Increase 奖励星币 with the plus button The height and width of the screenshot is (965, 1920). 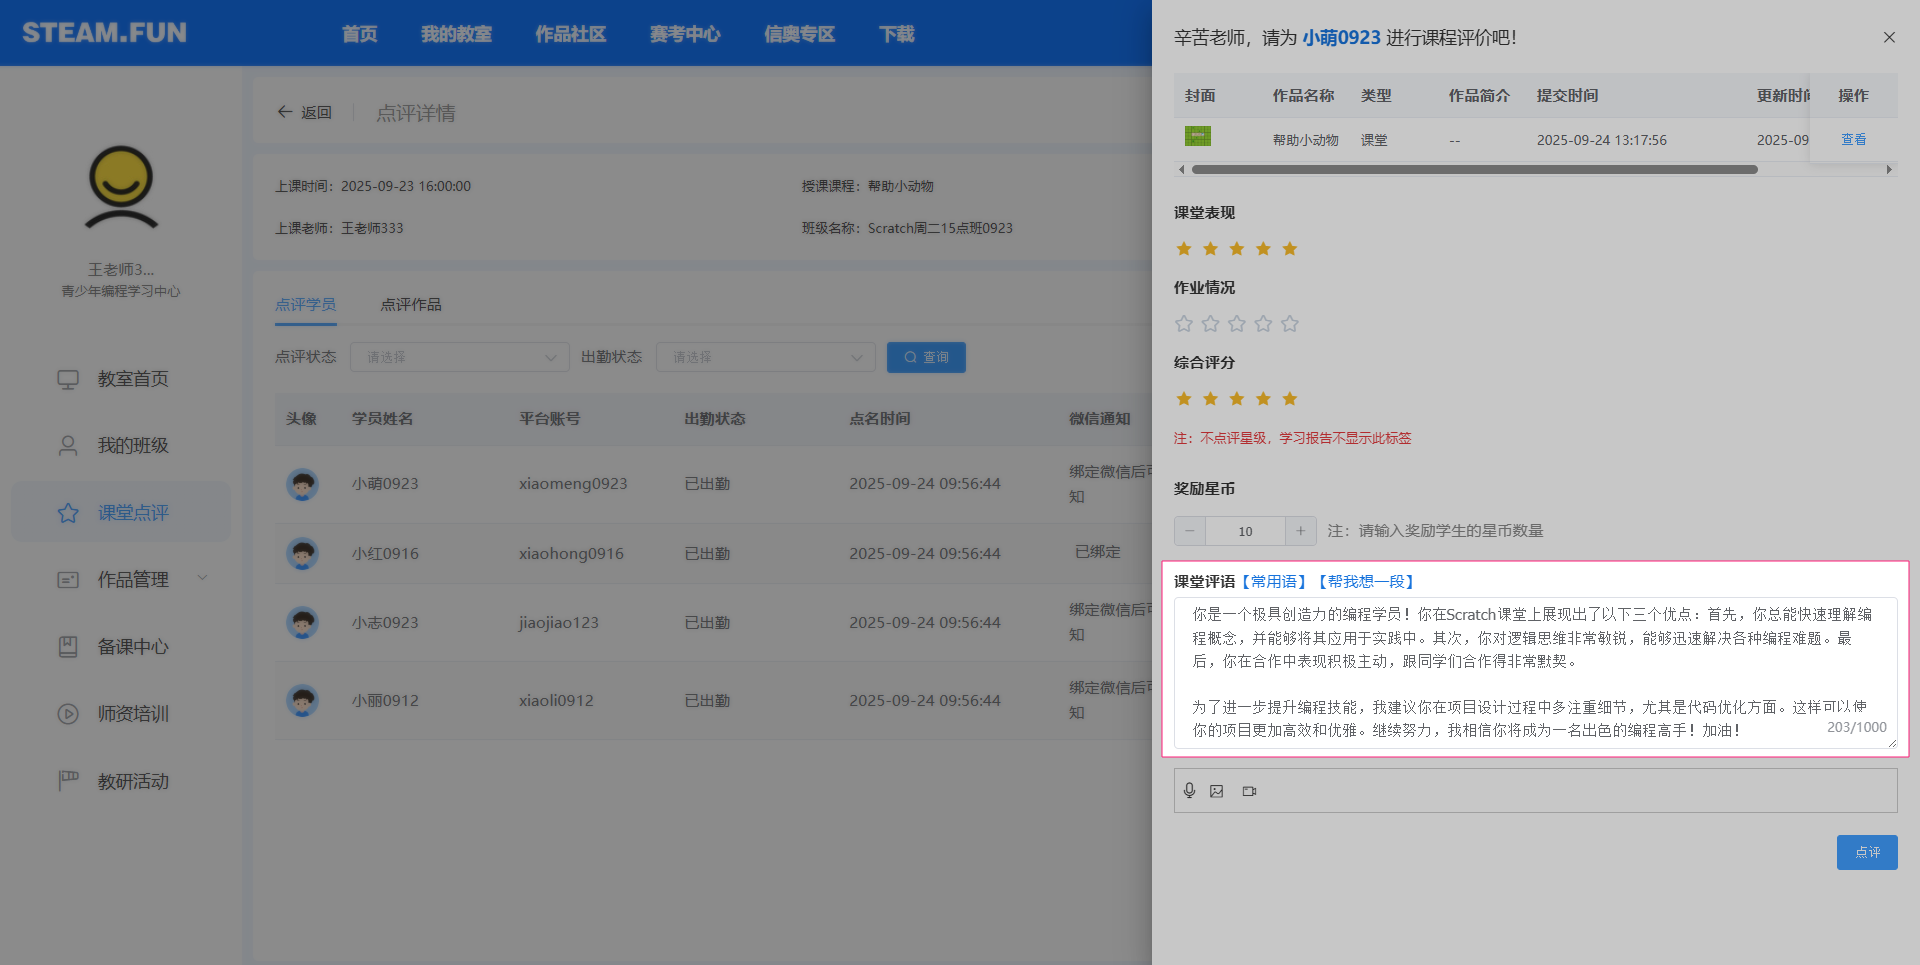[x=1300, y=531]
